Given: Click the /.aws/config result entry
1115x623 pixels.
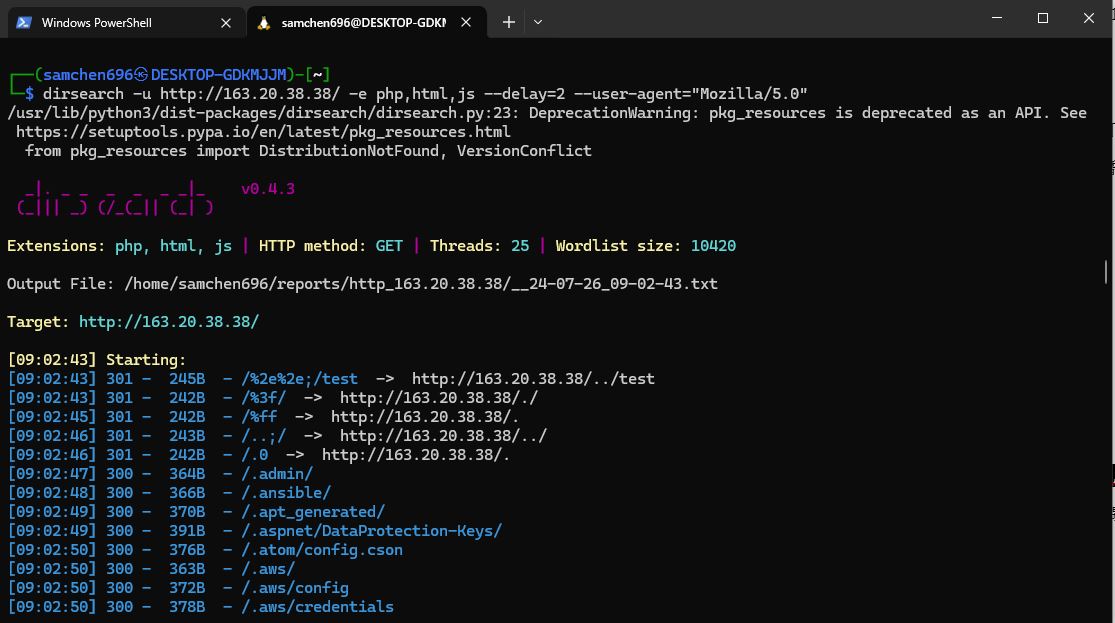Looking at the screenshot, I should click(295, 587).
